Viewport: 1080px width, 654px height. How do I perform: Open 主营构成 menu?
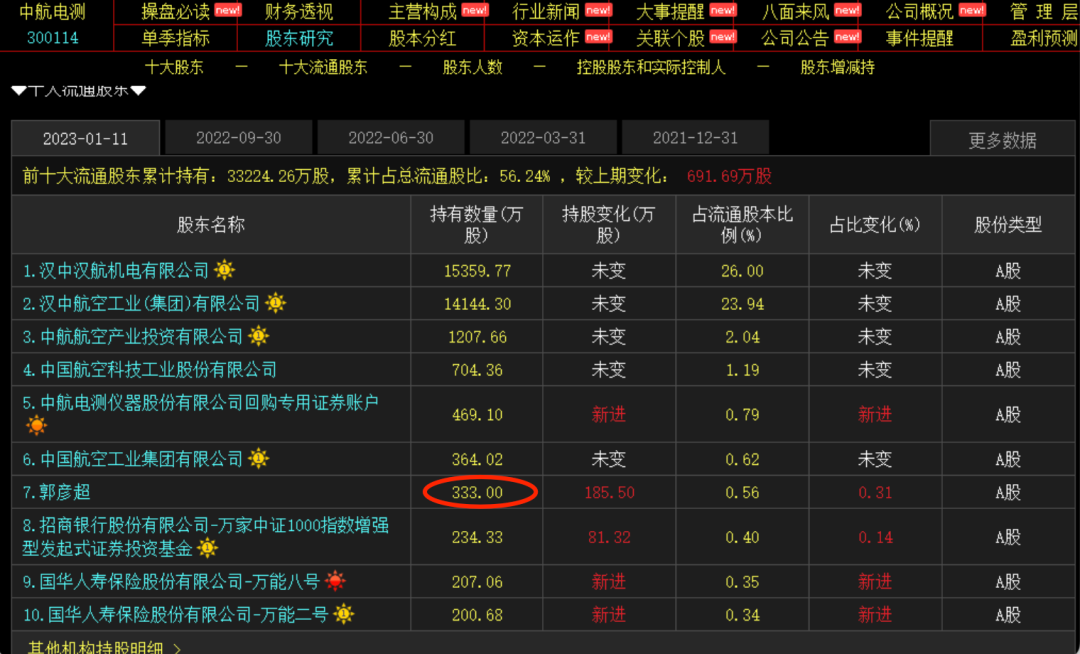coord(423,12)
